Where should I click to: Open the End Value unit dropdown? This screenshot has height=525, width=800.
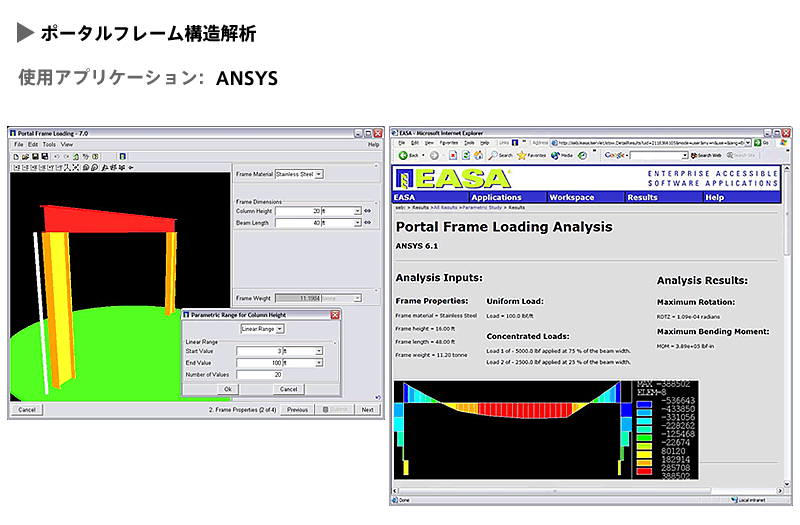coord(319,363)
